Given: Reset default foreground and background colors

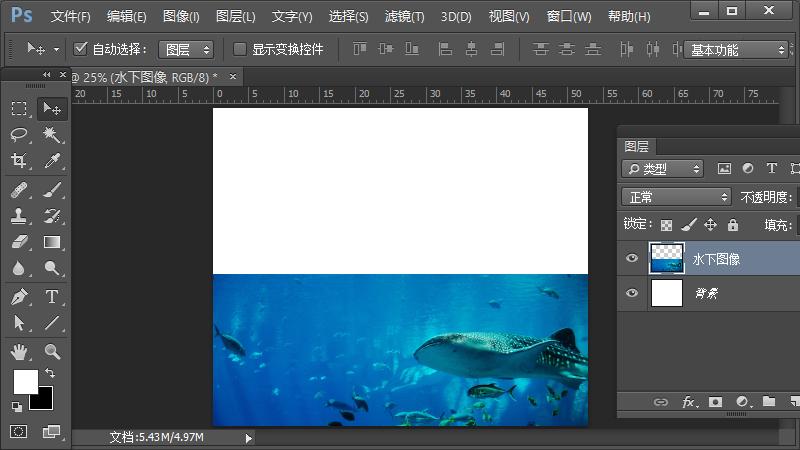Looking at the screenshot, I should [17, 407].
